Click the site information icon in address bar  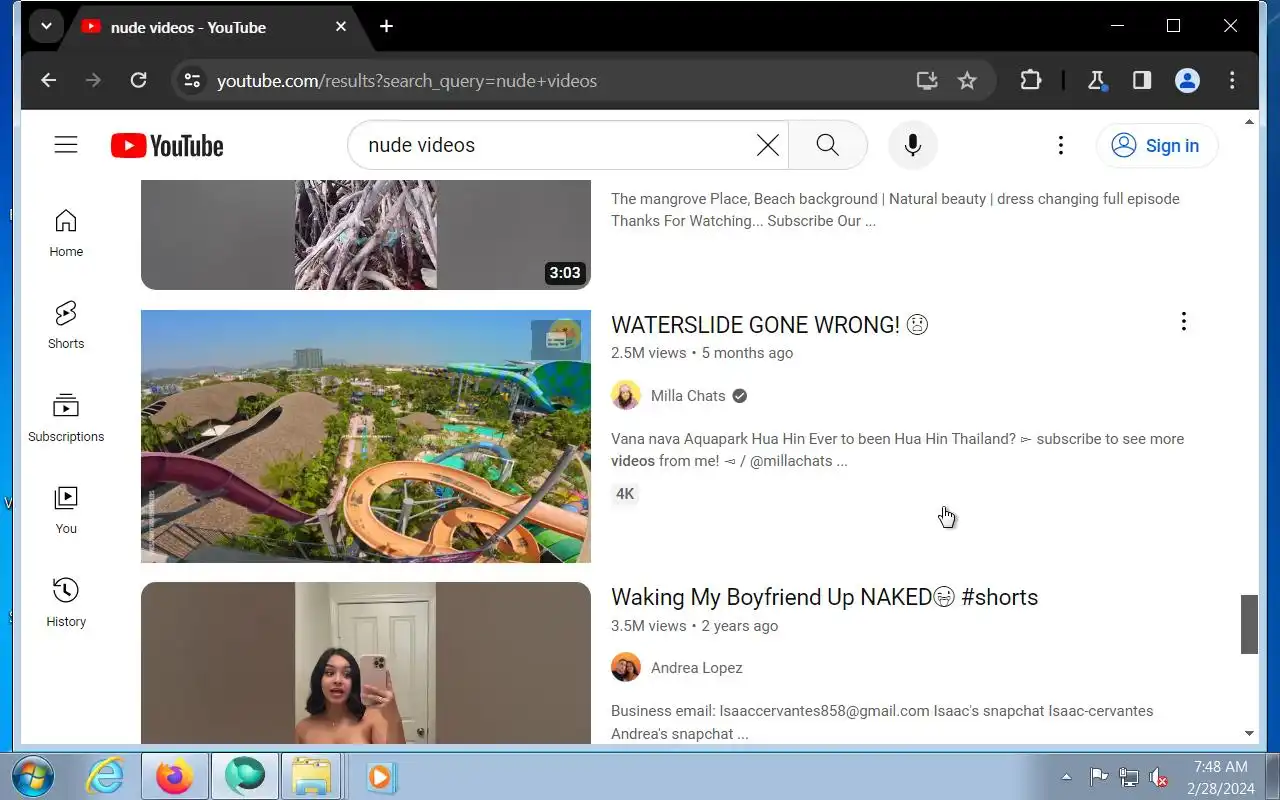tap(192, 81)
